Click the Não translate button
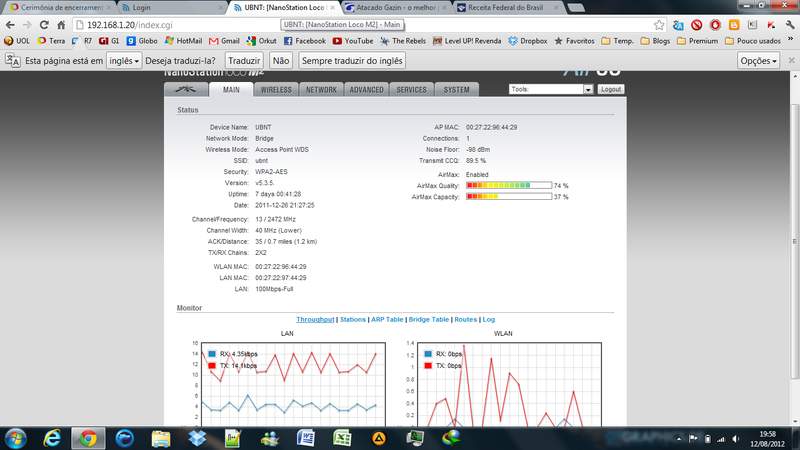The width and height of the screenshot is (800, 450). (281, 61)
